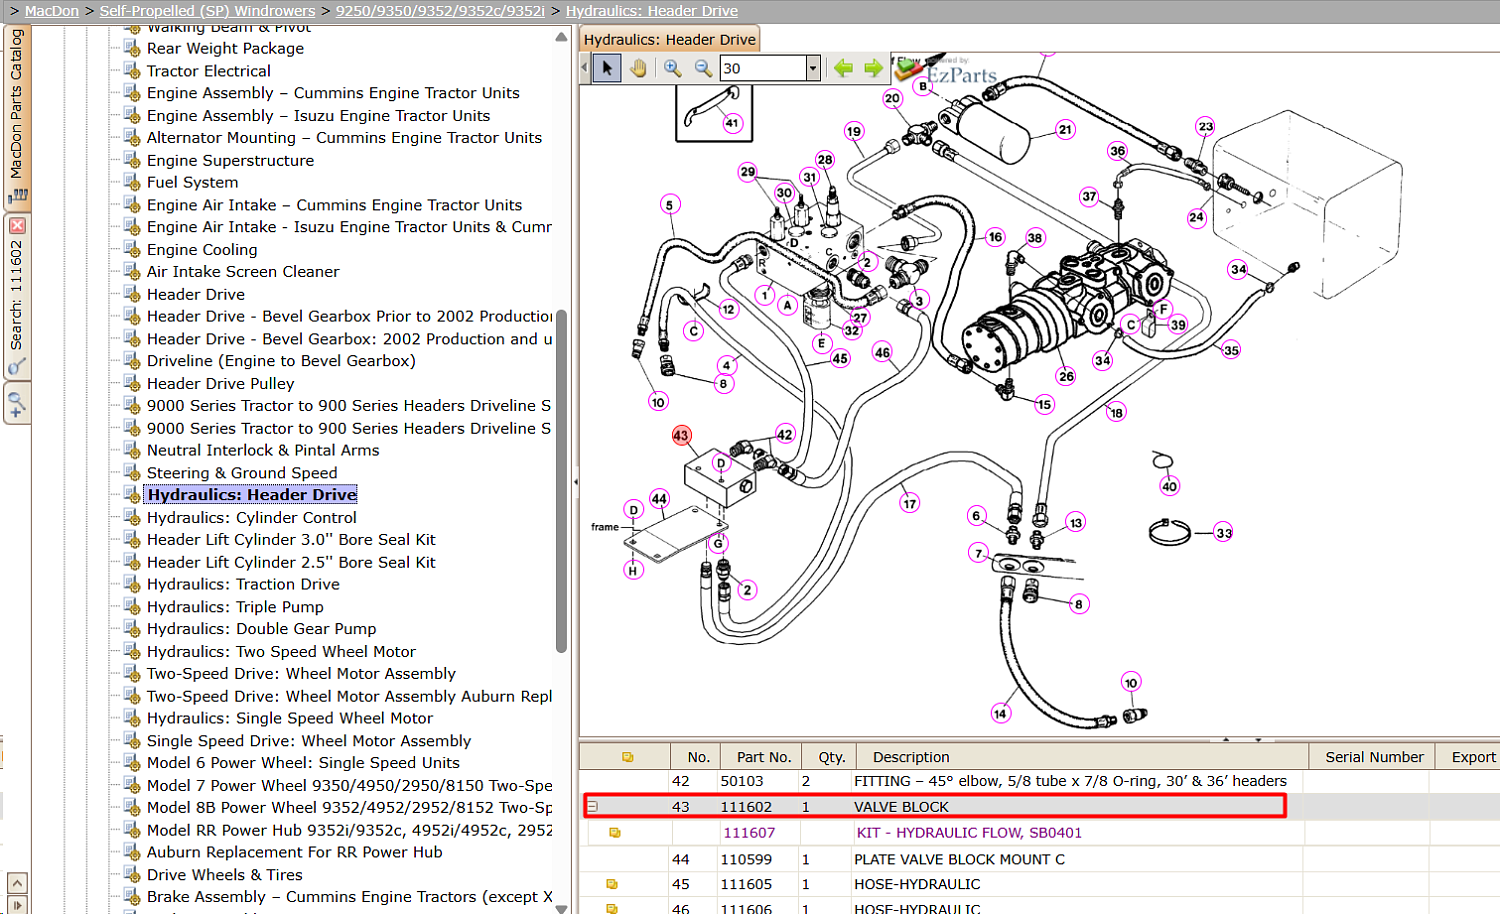Screen dimensions: 1500x914
Task: Select Steering & Ground Speed tree item
Action: (242, 473)
